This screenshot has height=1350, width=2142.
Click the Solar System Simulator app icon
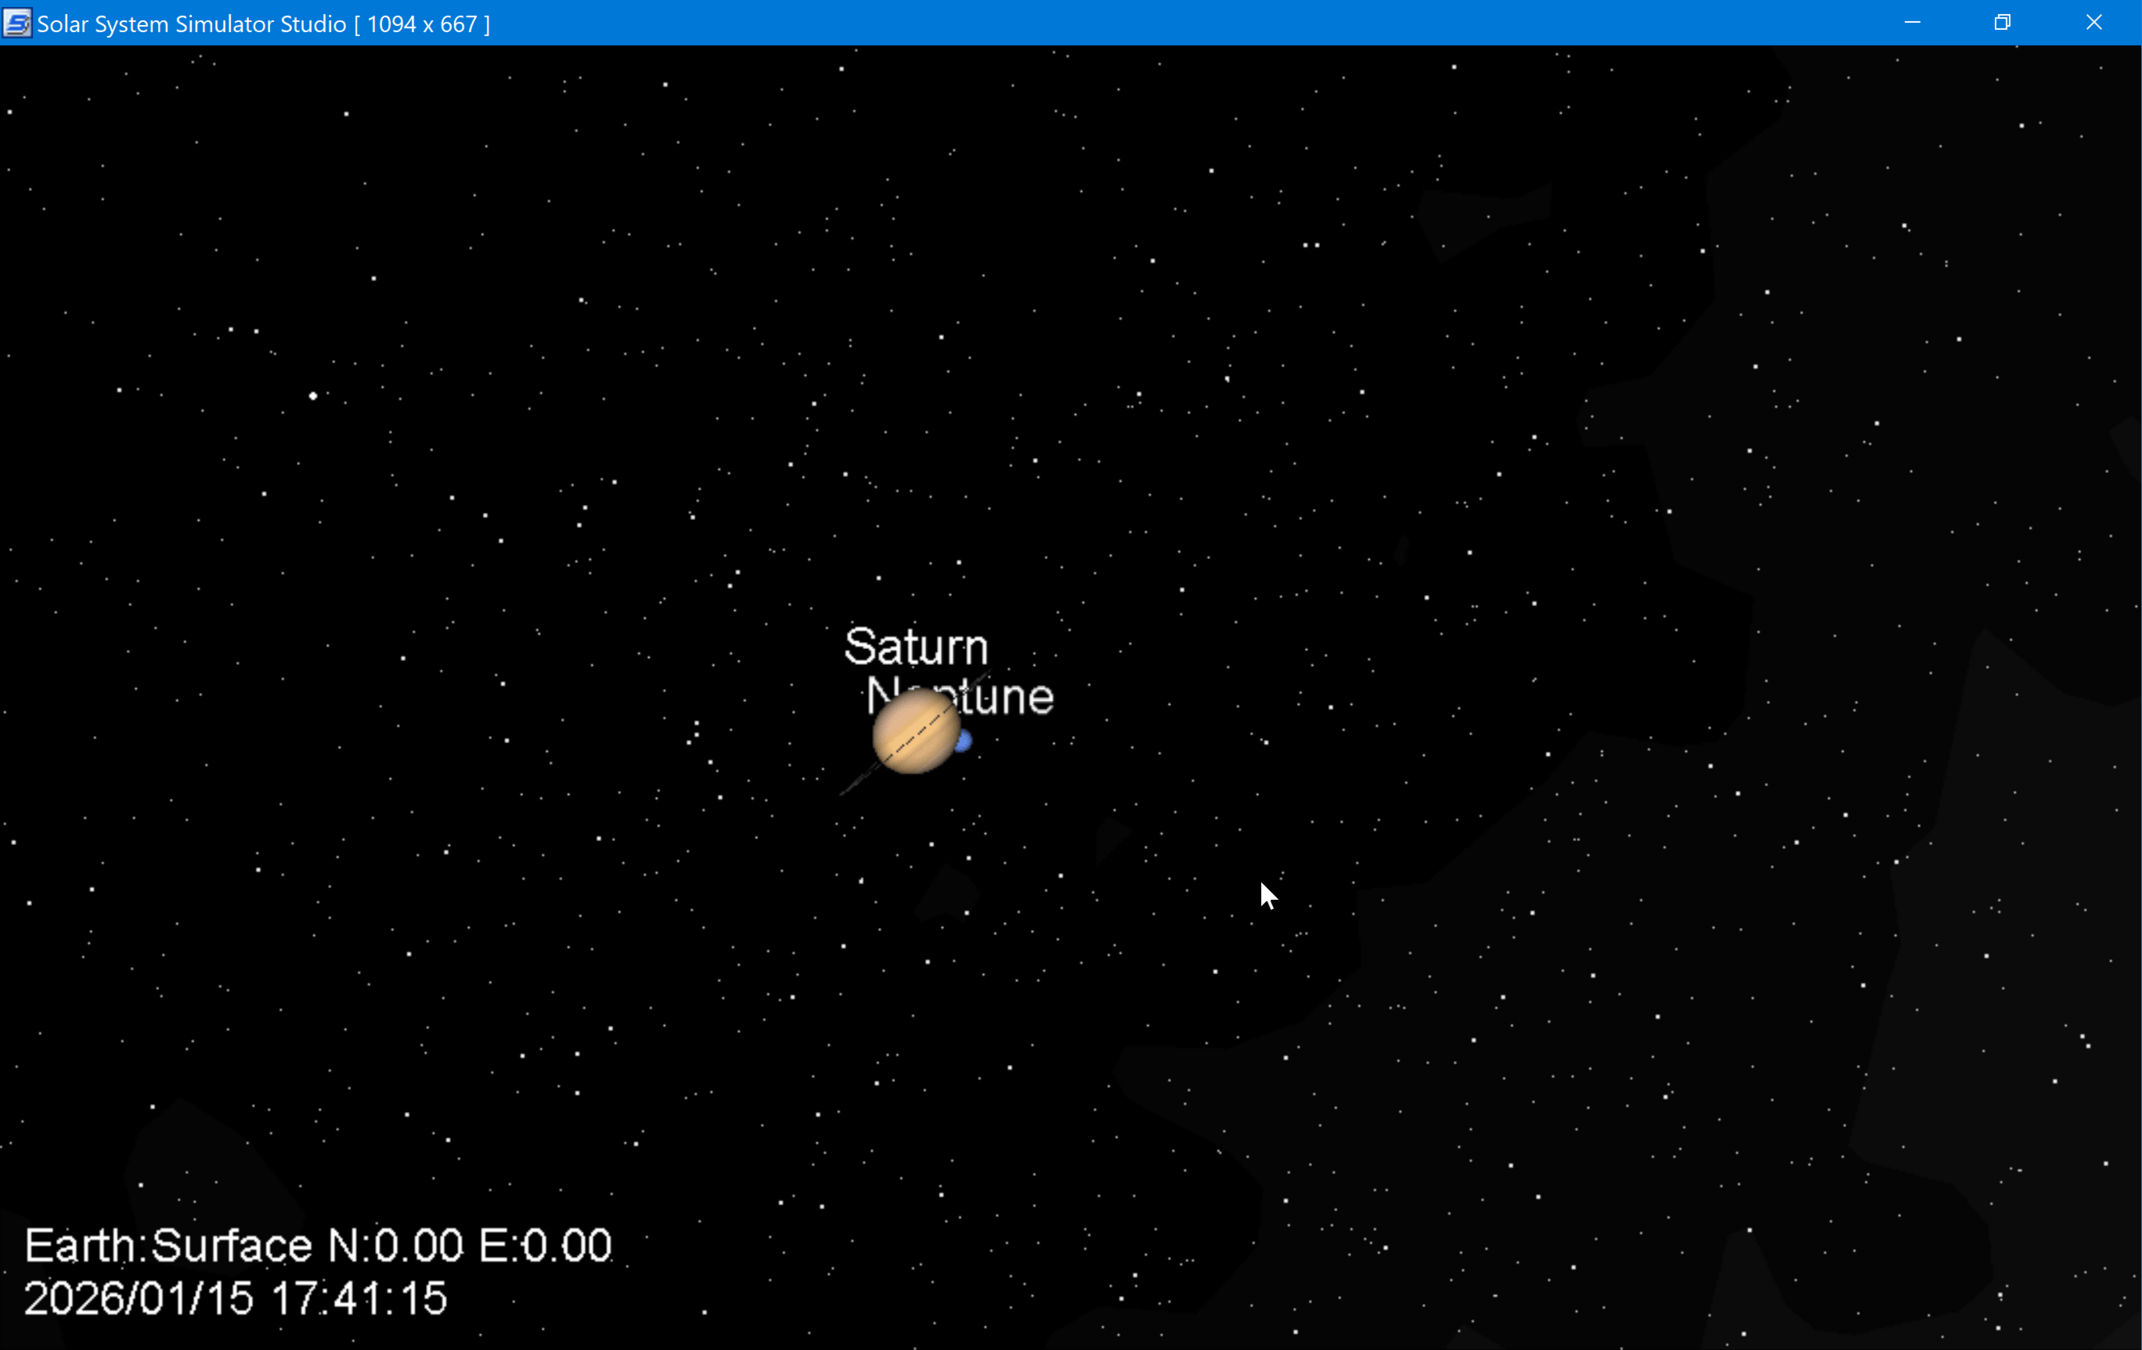17,23
